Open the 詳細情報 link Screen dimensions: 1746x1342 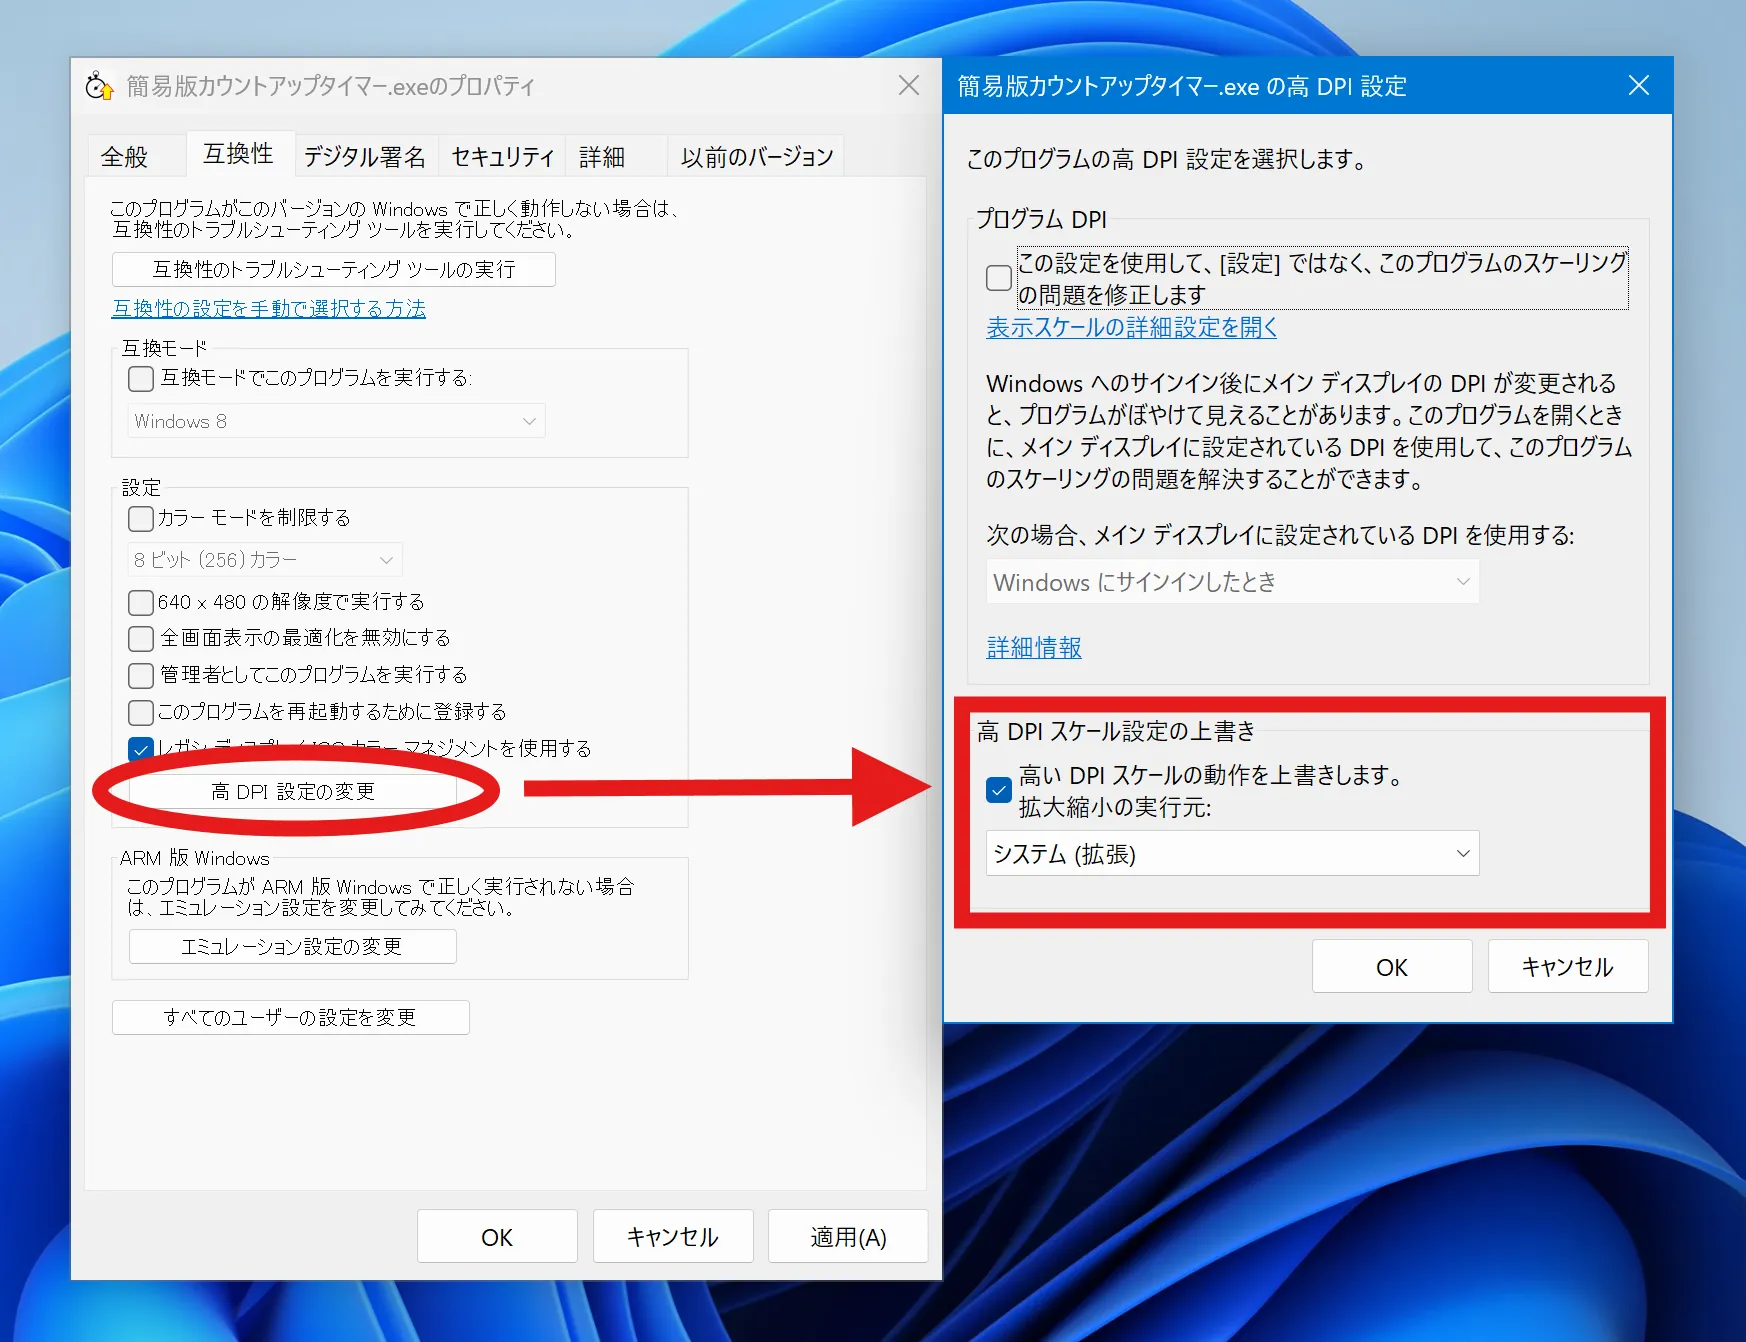[1034, 648]
